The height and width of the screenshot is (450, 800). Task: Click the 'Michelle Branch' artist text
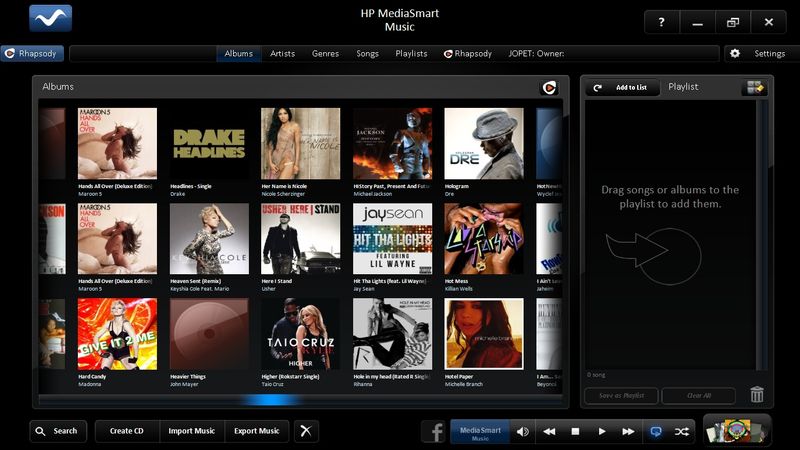tap(464, 384)
